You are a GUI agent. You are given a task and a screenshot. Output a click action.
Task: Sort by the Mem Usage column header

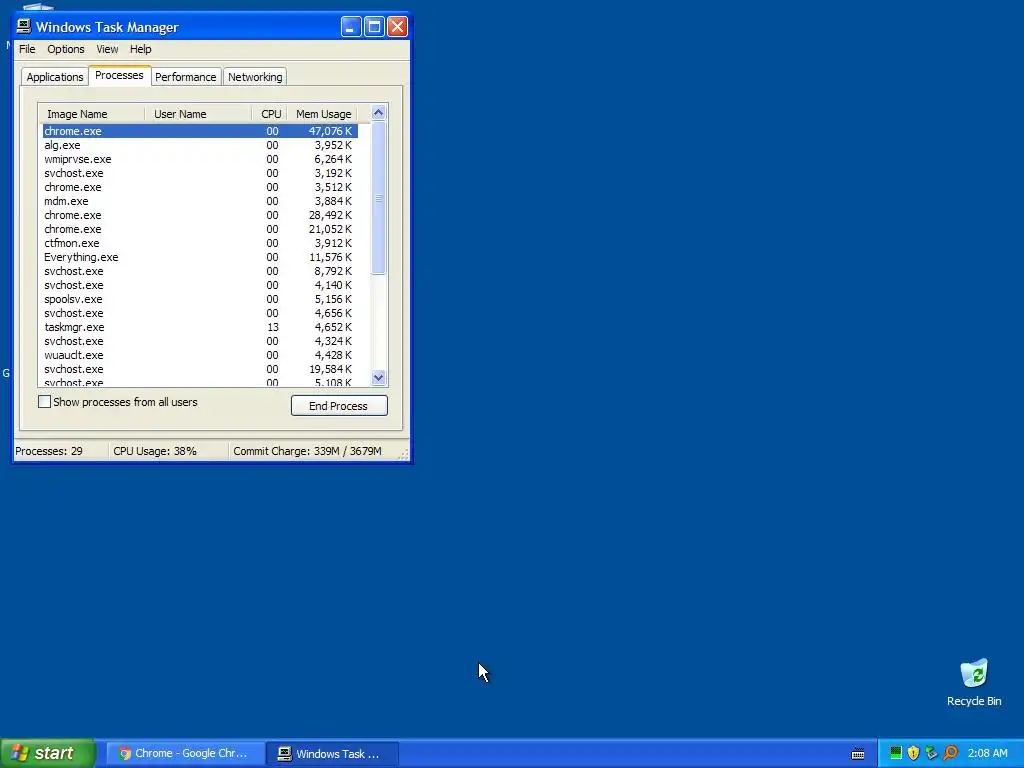[323, 114]
